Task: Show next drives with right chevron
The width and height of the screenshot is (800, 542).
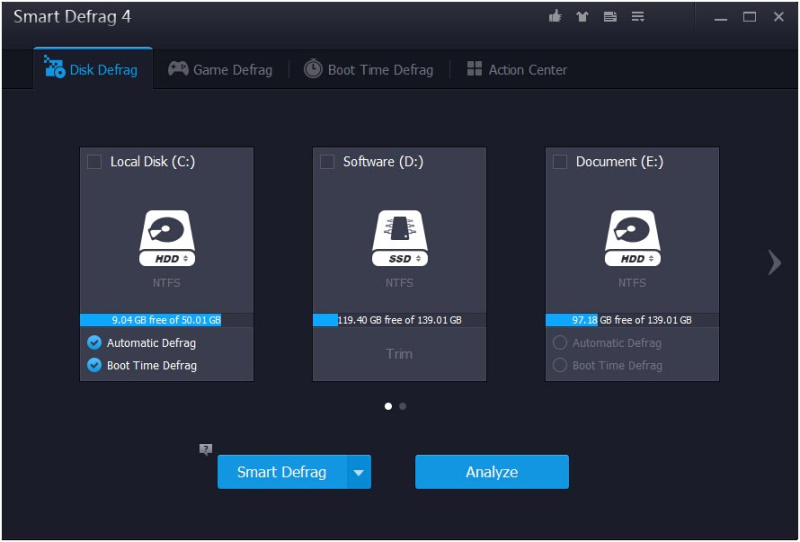Action: [774, 263]
